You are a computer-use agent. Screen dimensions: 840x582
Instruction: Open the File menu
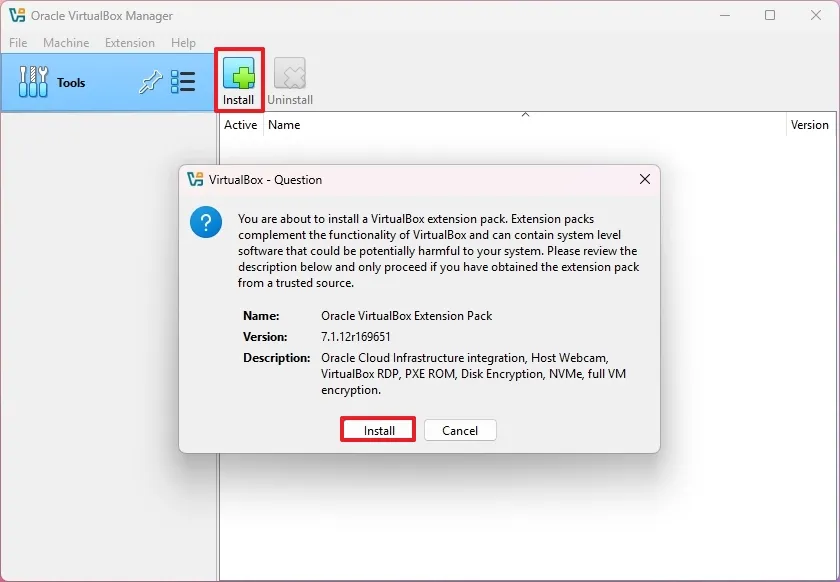click(17, 42)
